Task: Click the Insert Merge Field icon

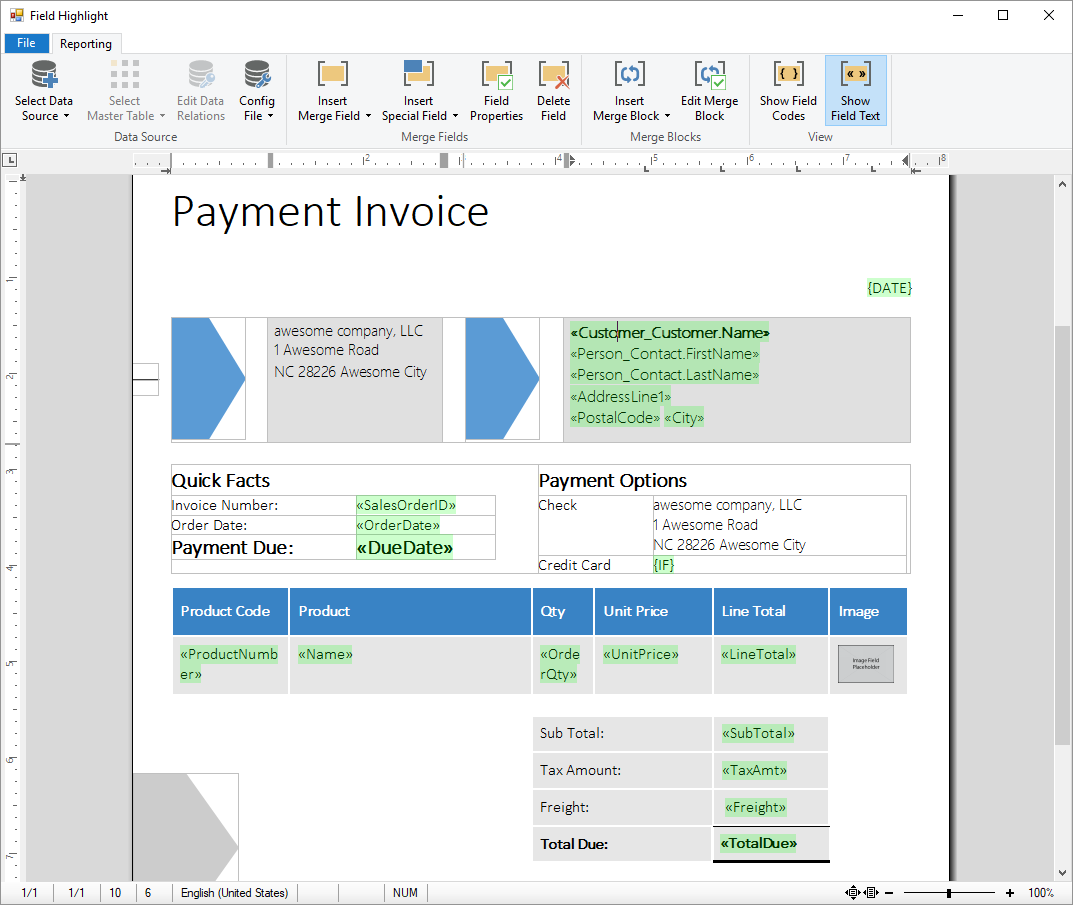Action: [x=332, y=76]
